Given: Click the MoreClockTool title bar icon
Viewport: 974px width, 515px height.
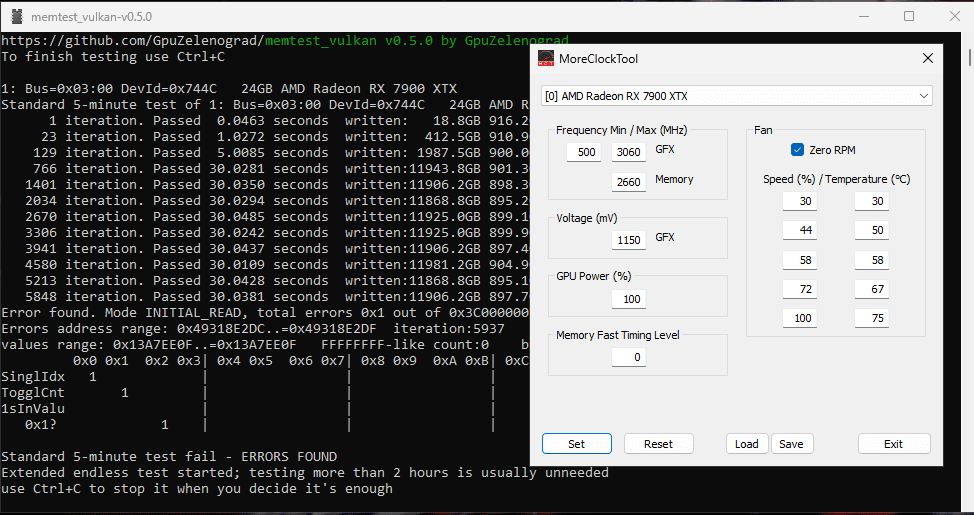Looking at the screenshot, I should coord(546,59).
